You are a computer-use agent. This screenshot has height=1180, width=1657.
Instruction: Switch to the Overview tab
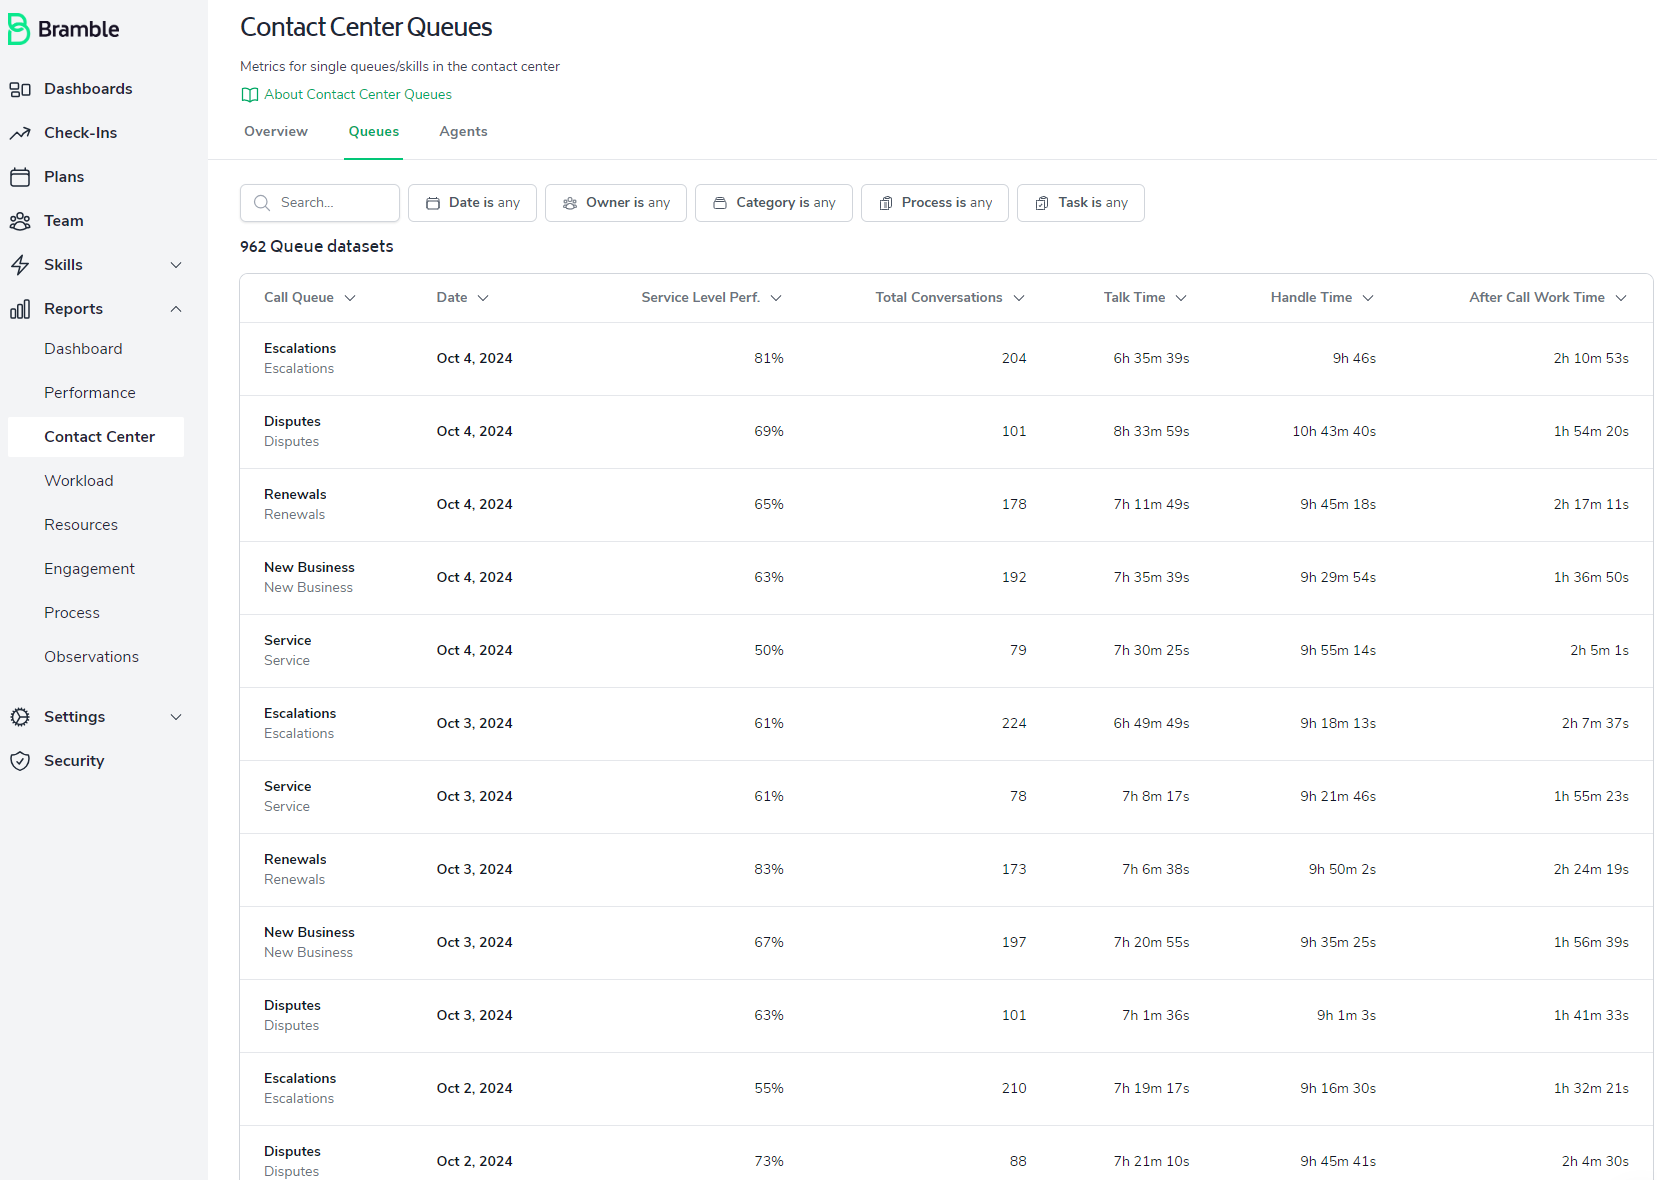coord(276,132)
